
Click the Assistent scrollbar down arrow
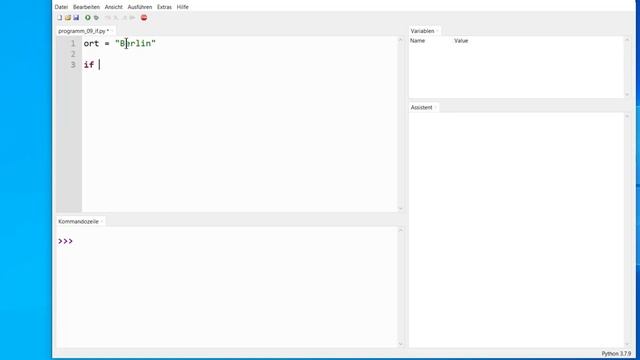point(627,344)
